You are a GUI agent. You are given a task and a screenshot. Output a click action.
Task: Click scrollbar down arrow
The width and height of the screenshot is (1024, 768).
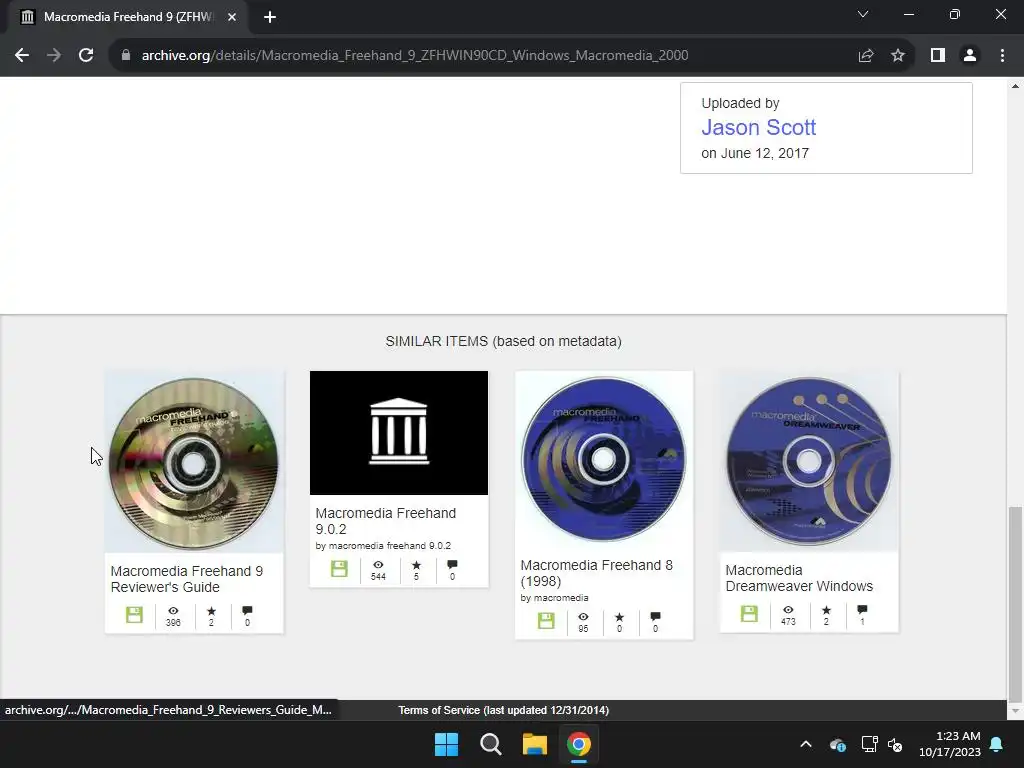coord(1015,711)
